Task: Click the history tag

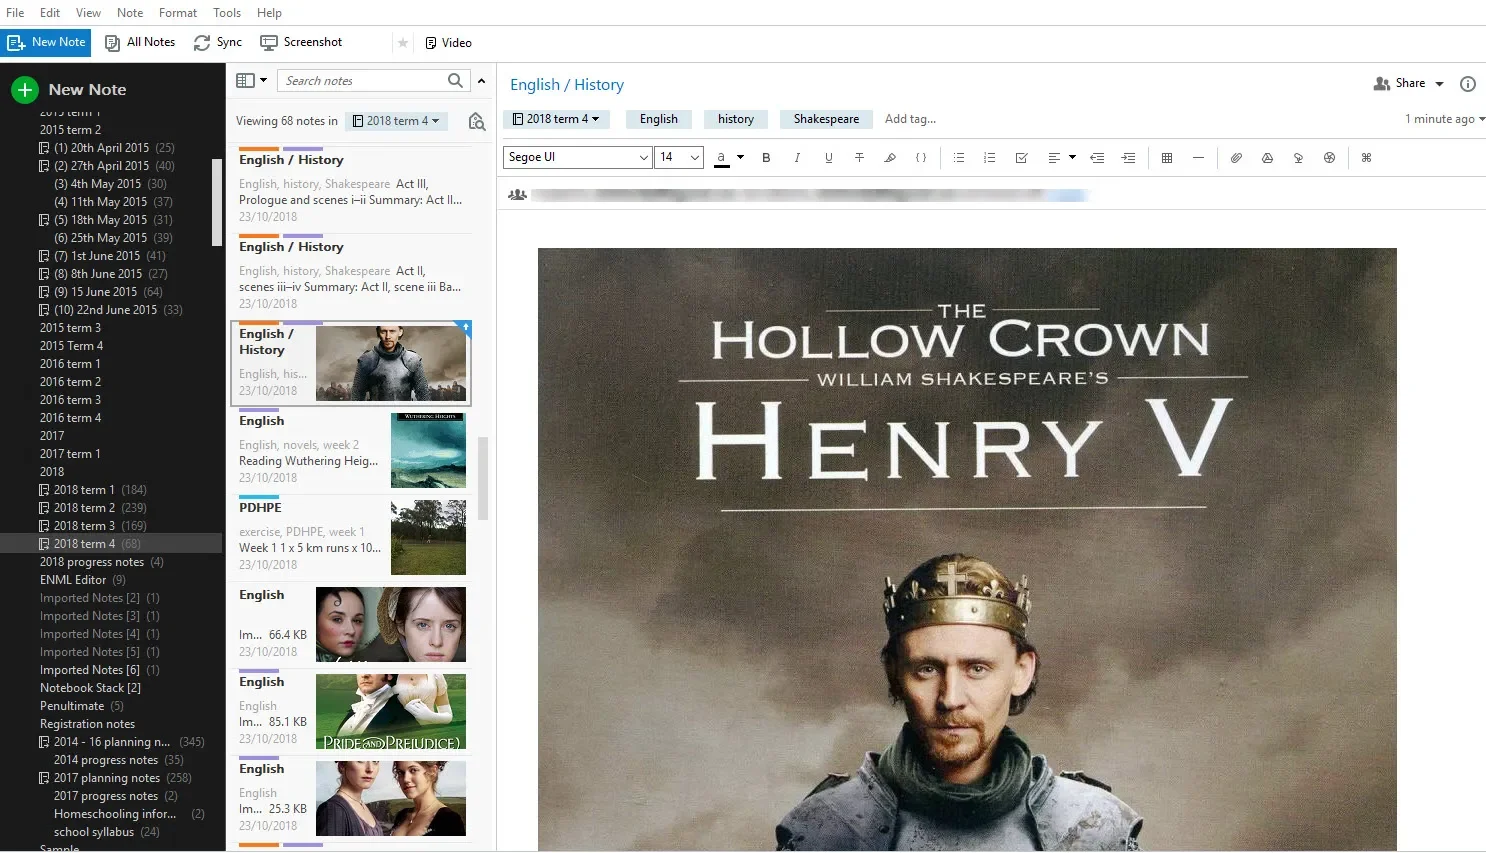Action: [736, 119]
